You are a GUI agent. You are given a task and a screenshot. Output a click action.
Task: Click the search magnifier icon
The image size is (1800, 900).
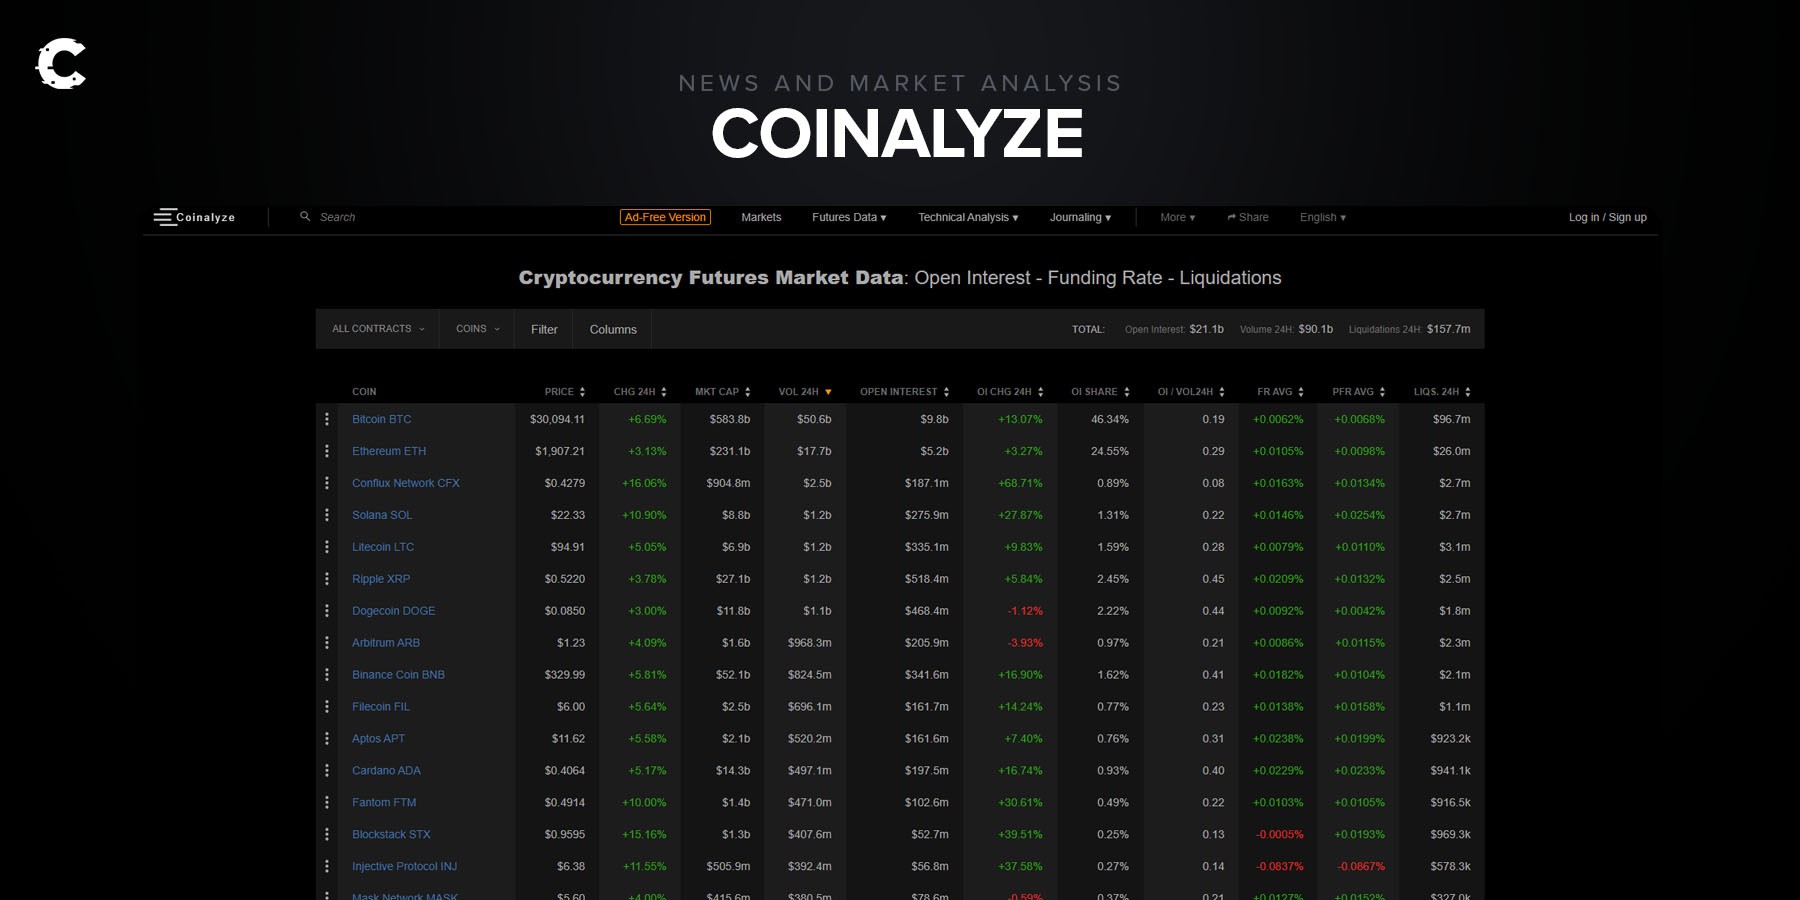tap(305, 216)
